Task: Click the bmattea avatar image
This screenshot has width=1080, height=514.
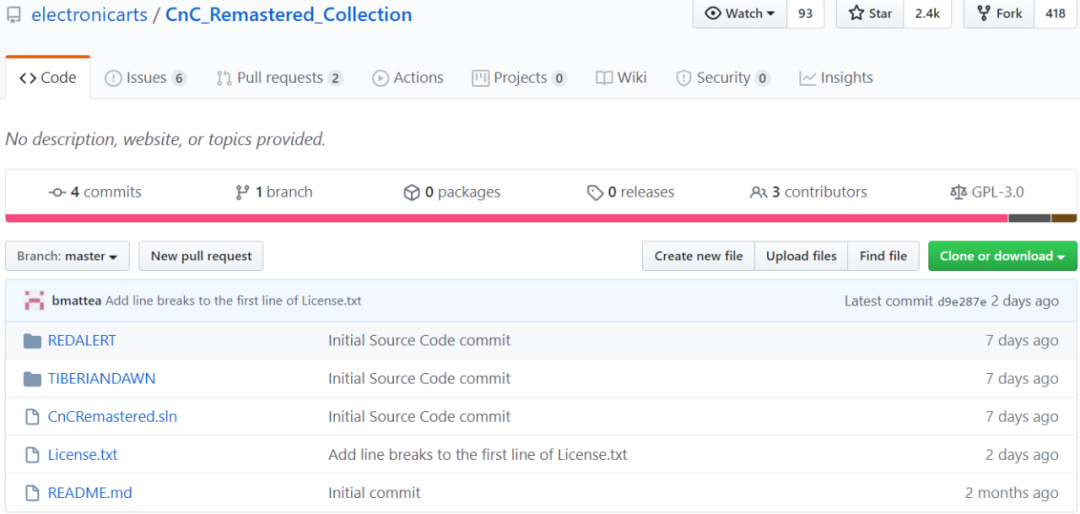Action: click(34, 301)
